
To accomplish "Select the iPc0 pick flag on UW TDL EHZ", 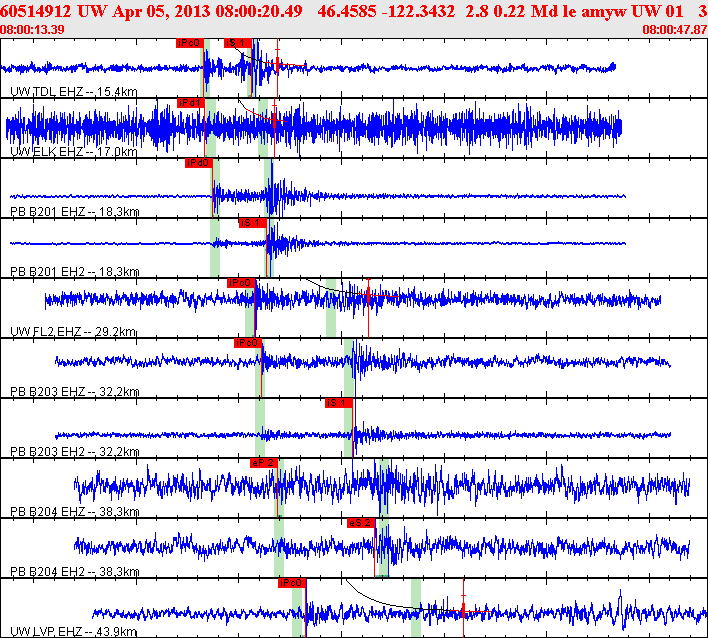I will tap(190, 43).
